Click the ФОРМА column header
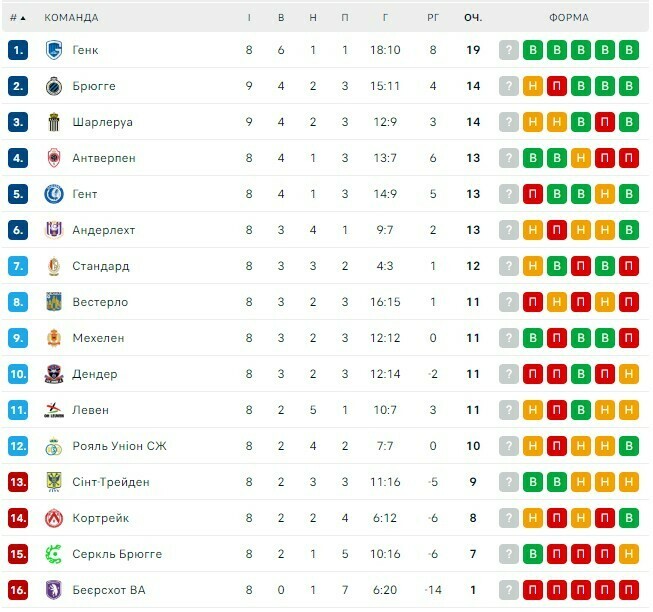 coord(568,18)
